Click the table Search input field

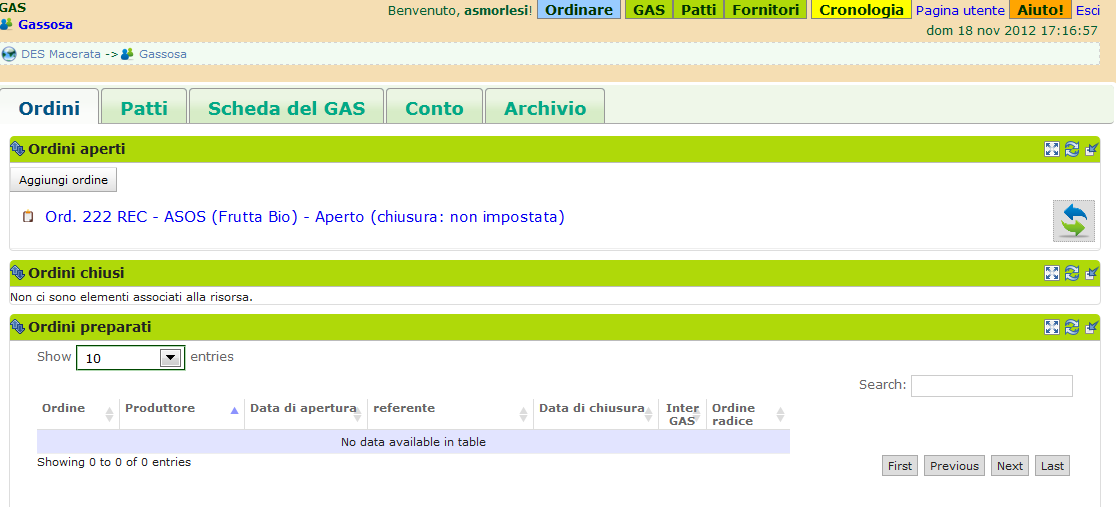click(x=991, y=385)
